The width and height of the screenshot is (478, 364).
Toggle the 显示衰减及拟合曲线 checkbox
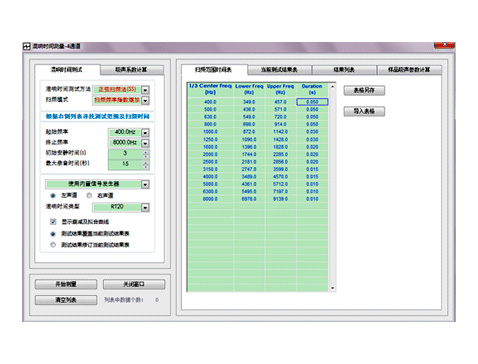(53, 222)
